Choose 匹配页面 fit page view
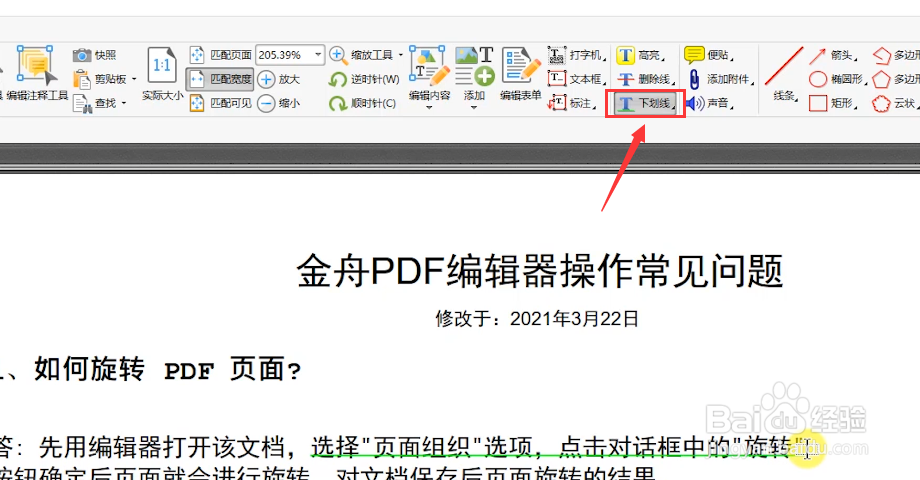Viewport: 920px width, 480px height. [x=221, y=55]
